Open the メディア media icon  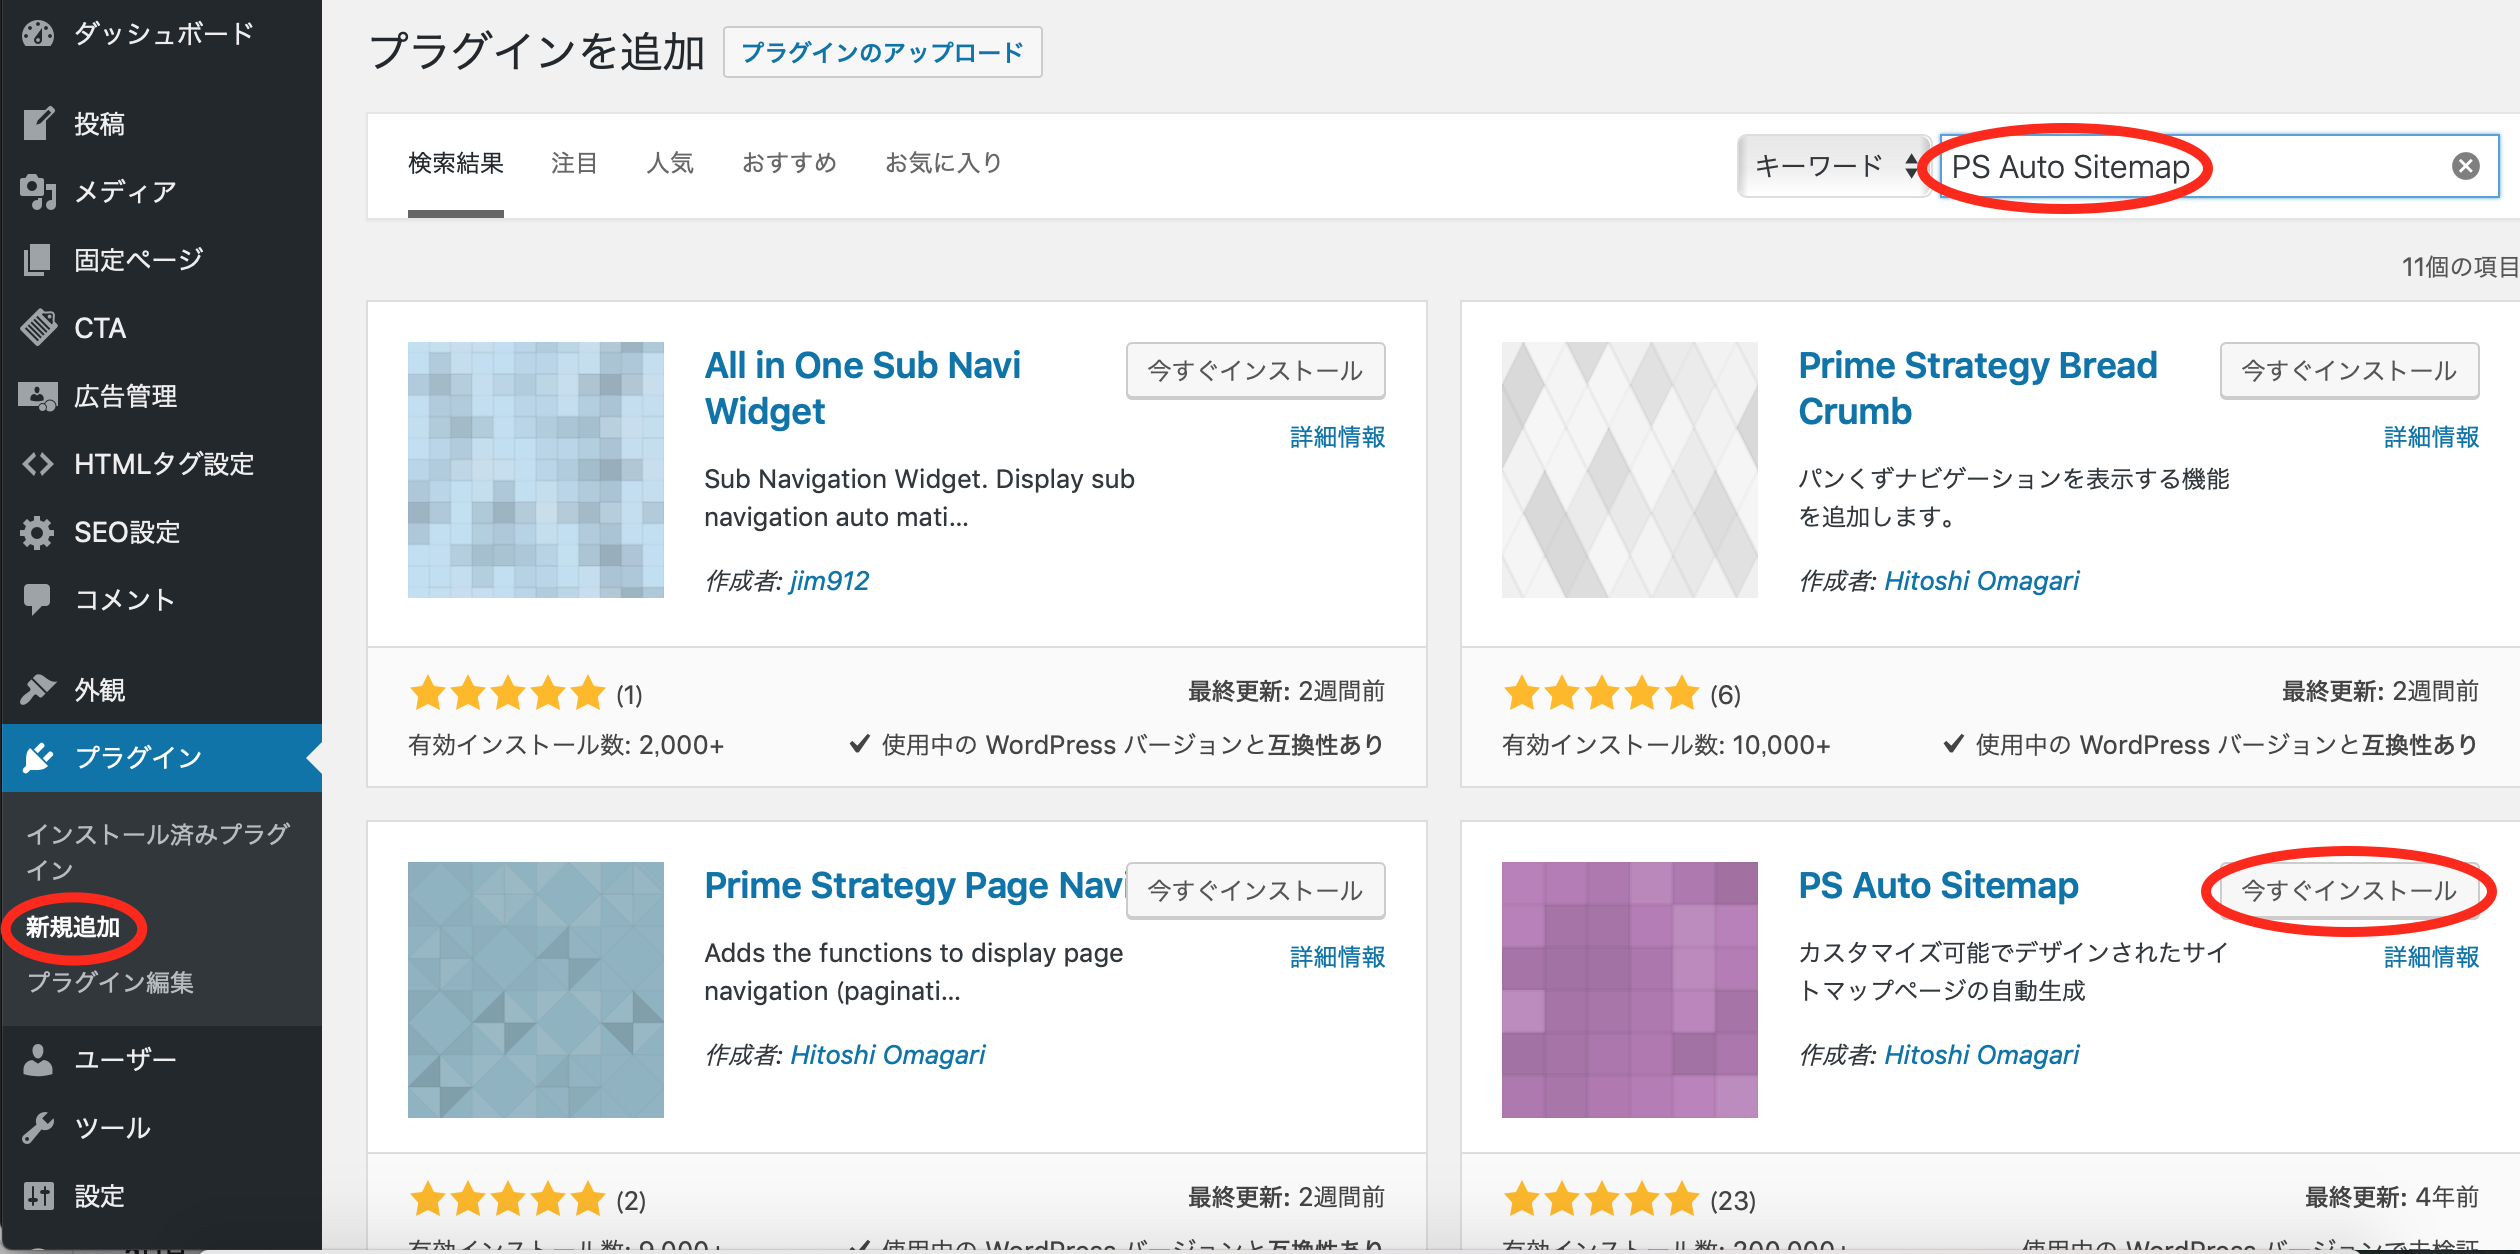pos(38,191)
